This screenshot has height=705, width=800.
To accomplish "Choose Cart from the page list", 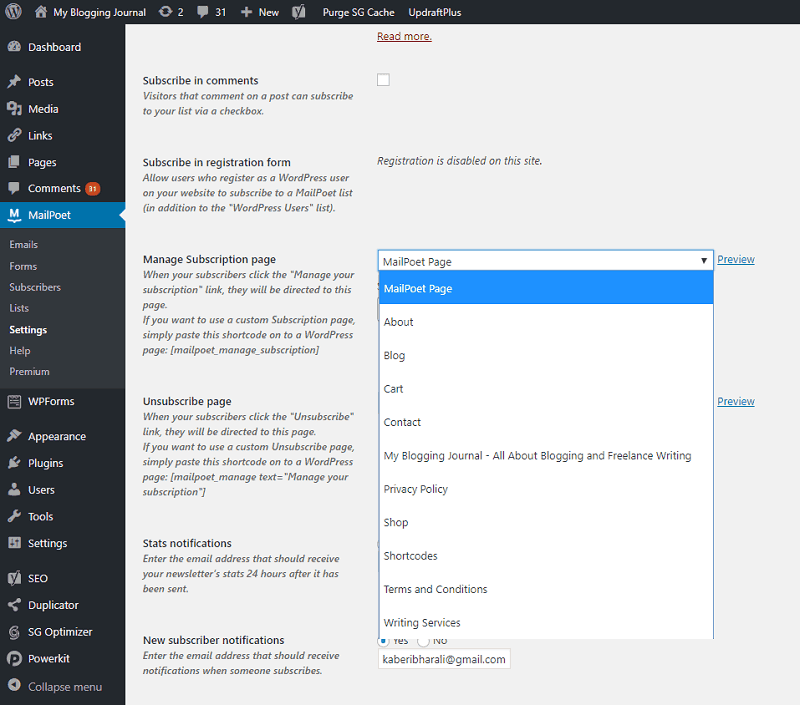I will coord(546,389).
